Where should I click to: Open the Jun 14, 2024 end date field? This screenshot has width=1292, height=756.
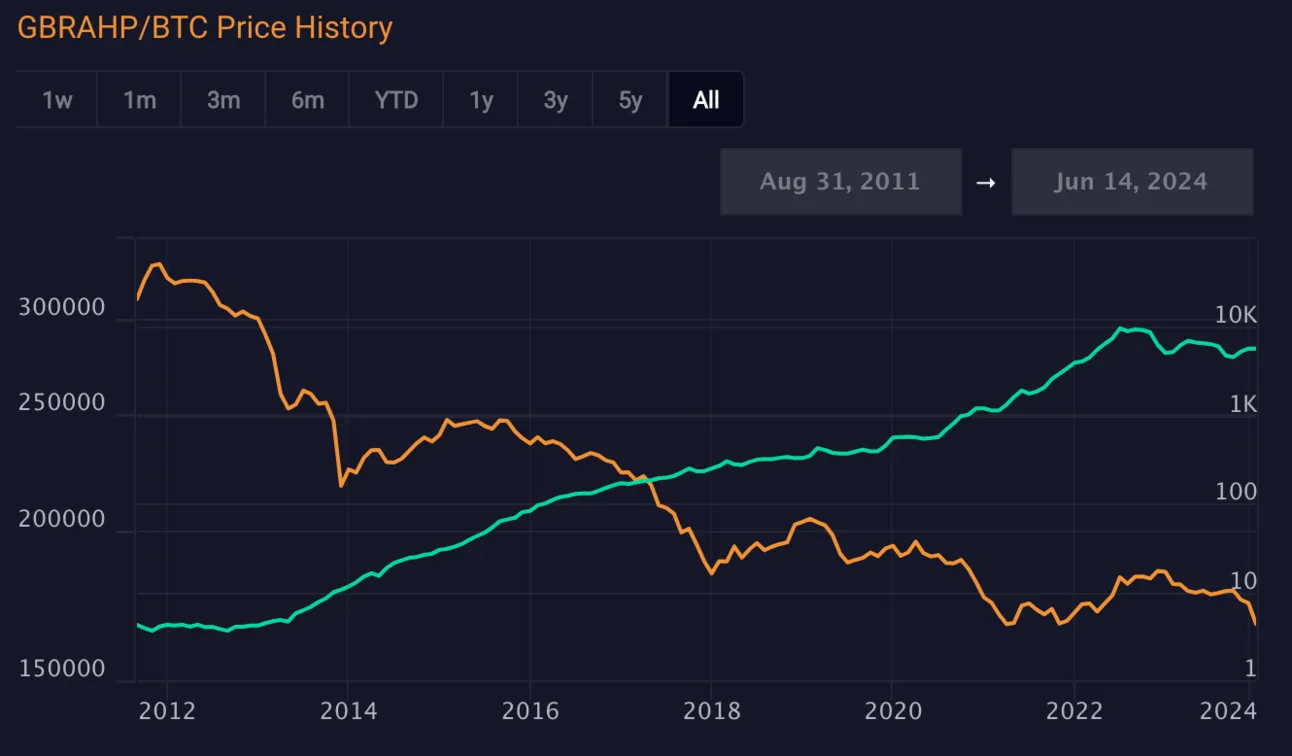[1131, 182]
